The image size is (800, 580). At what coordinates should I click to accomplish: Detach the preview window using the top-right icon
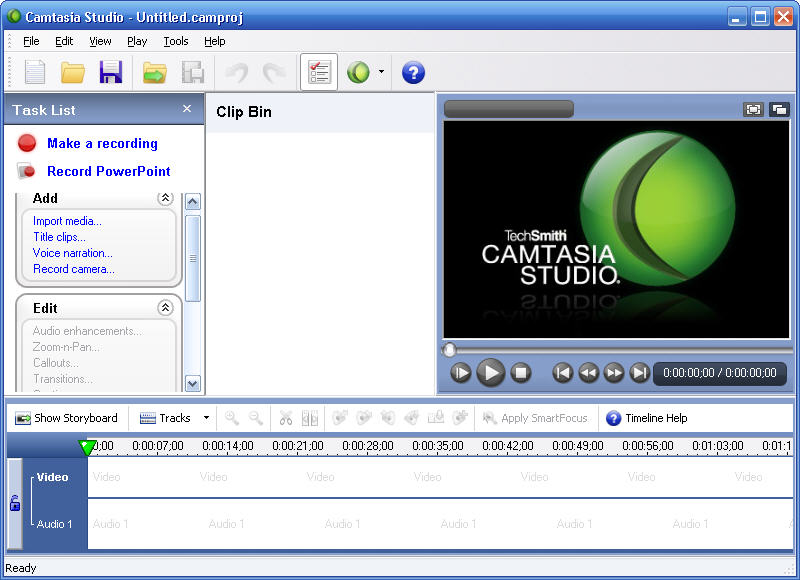click(778, 109)
